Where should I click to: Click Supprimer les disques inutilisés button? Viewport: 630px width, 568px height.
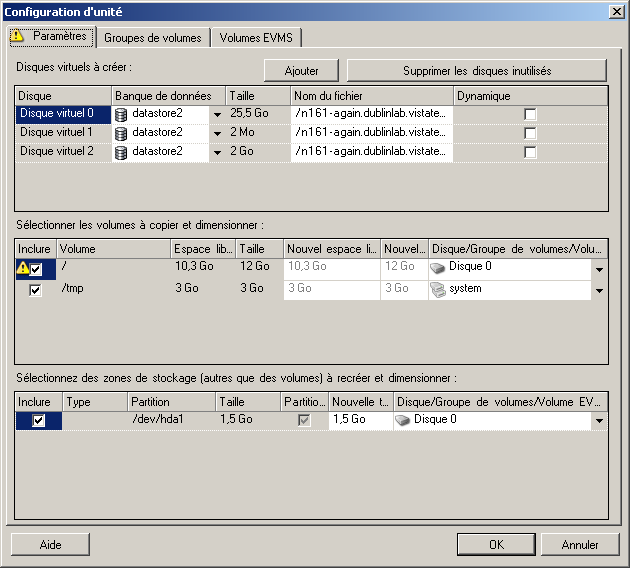(476, 71)
